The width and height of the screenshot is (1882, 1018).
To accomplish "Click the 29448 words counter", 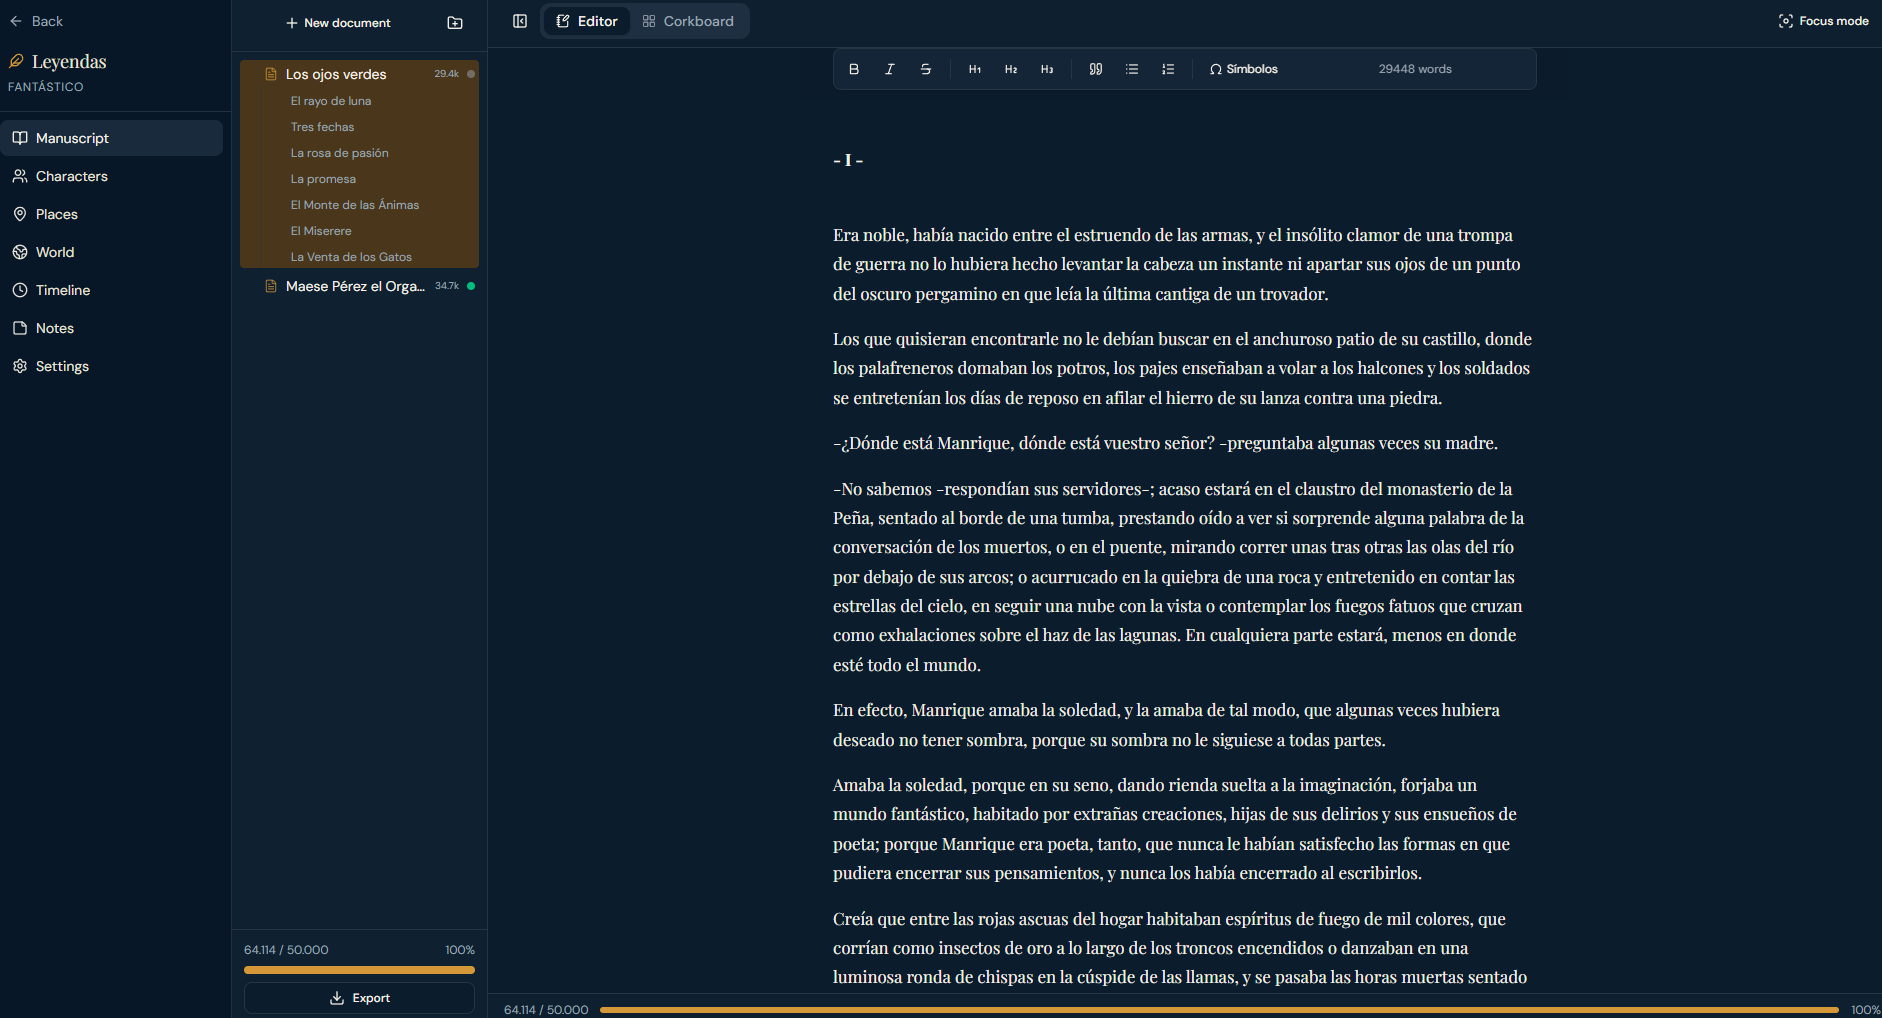I will tap(1415, 69).
